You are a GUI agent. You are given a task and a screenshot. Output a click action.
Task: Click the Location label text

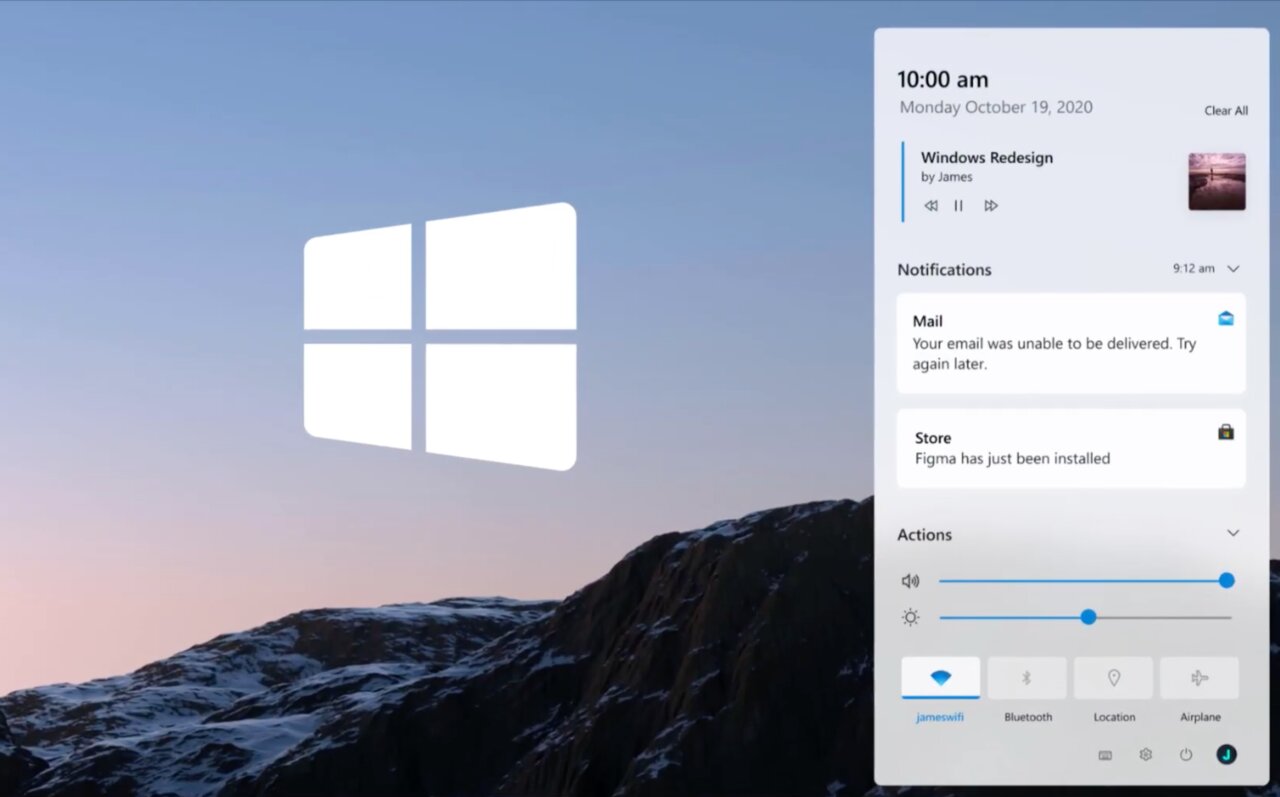click(1114, 717)
